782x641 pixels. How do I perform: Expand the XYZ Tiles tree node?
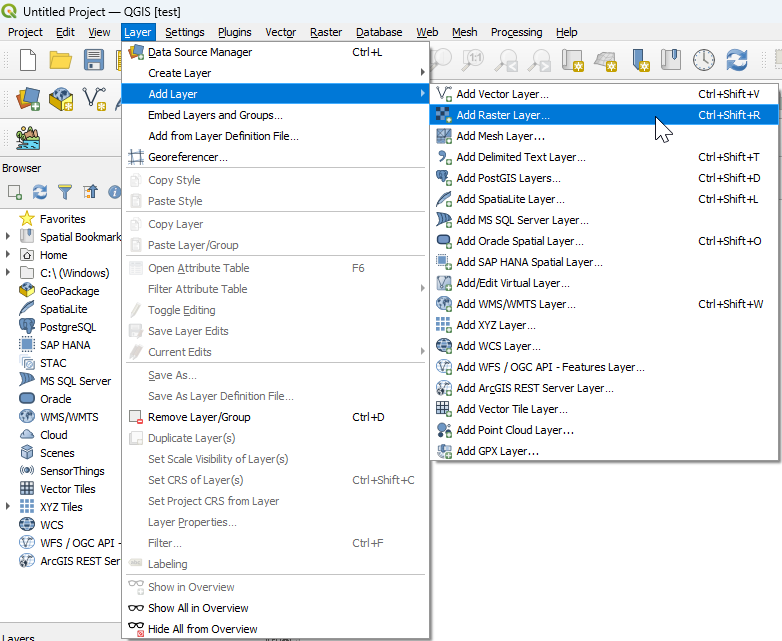[8, 507]
